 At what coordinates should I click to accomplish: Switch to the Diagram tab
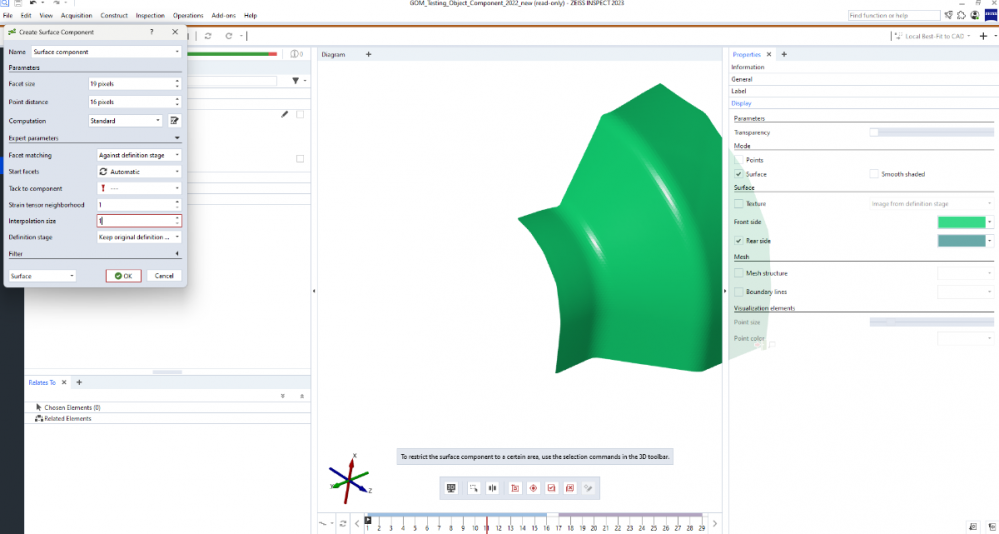pos(333,54)
